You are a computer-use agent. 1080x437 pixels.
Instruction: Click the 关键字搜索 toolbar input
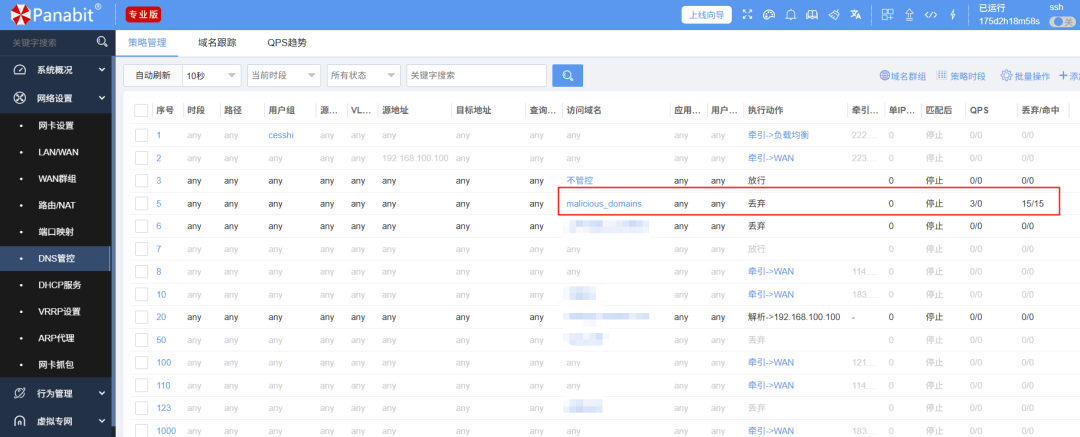coord(477,75)
